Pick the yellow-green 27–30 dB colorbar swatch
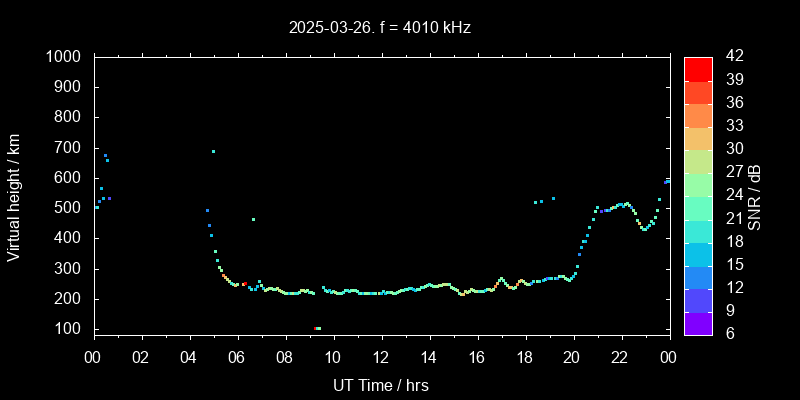Screen dimensions: 800x400 click(698, 161)
